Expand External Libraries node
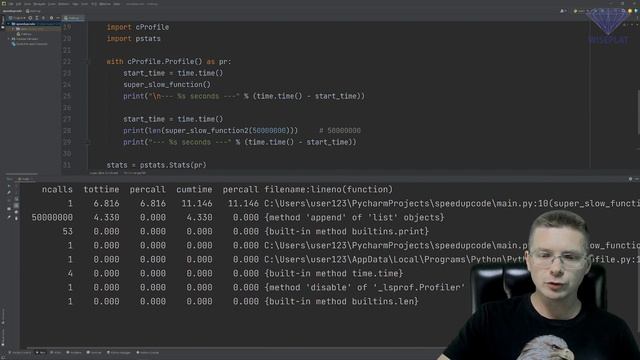The image size is (640, 360). pyautogui.click(x=9, y=39)
